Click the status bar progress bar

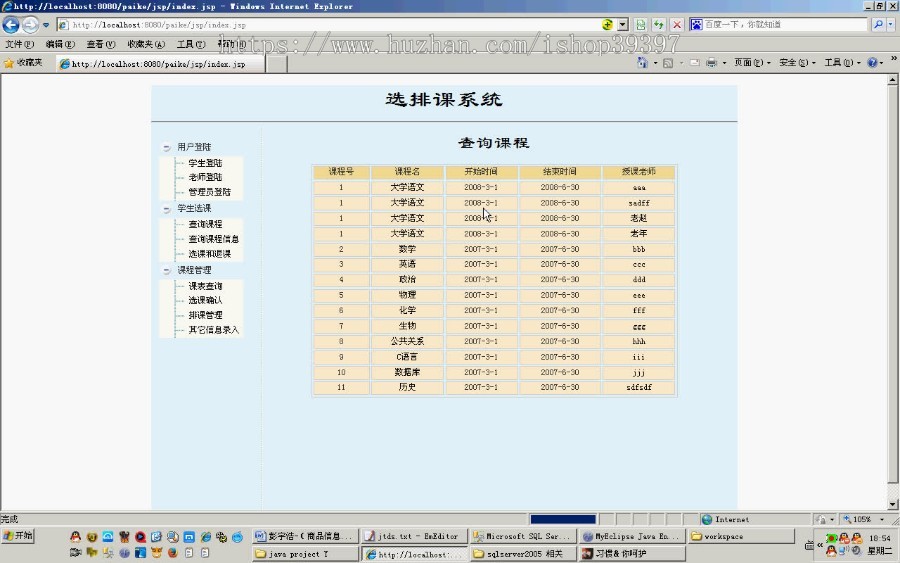point(562,519)
